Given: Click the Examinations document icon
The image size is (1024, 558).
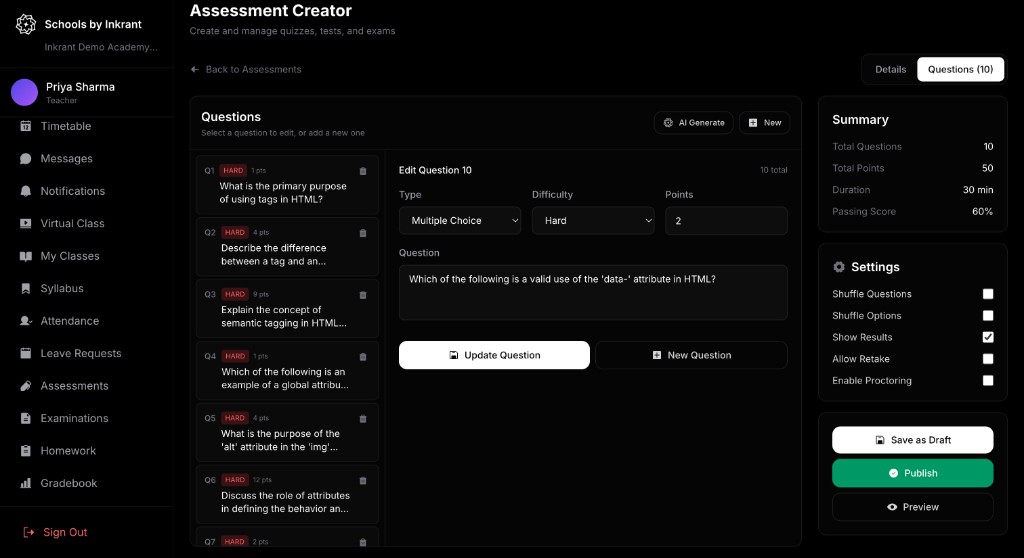Looking at the screenshot, I should (x=25, y=418).
